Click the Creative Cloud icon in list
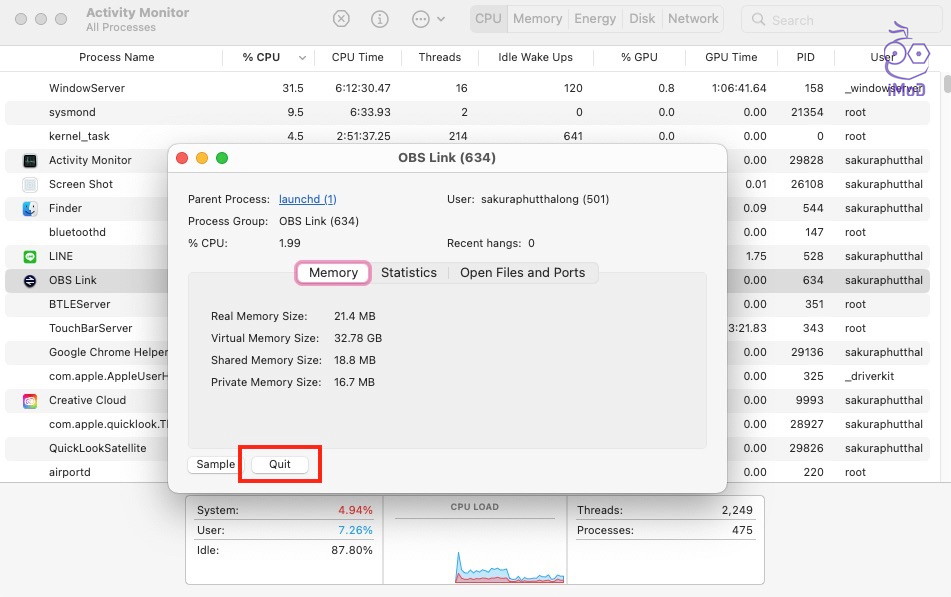 coord(30,400)
